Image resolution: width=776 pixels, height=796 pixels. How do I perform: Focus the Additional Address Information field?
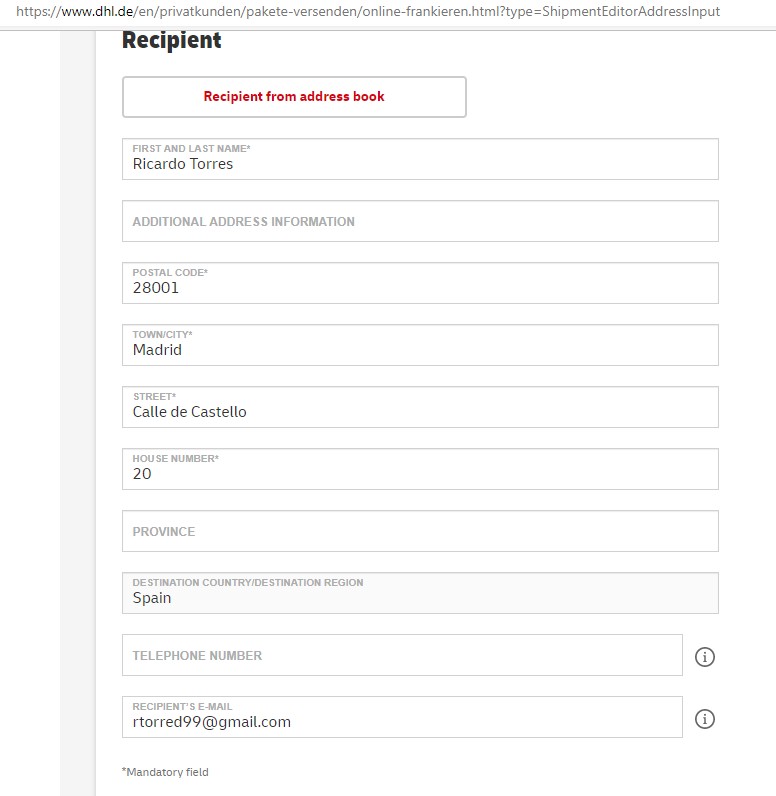pyautogui.click(x=420, y=221)
